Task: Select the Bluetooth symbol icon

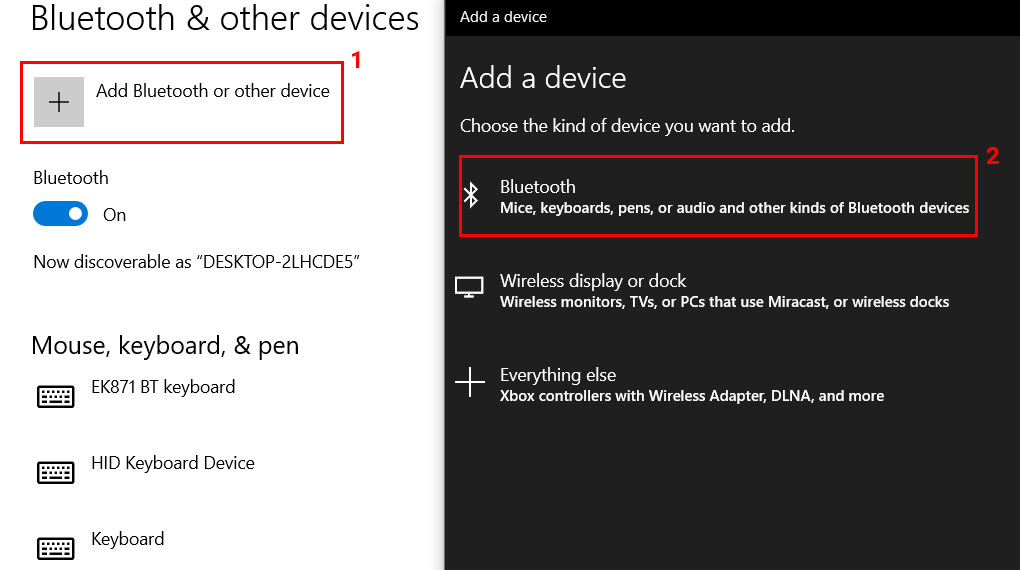Action: 471,195
